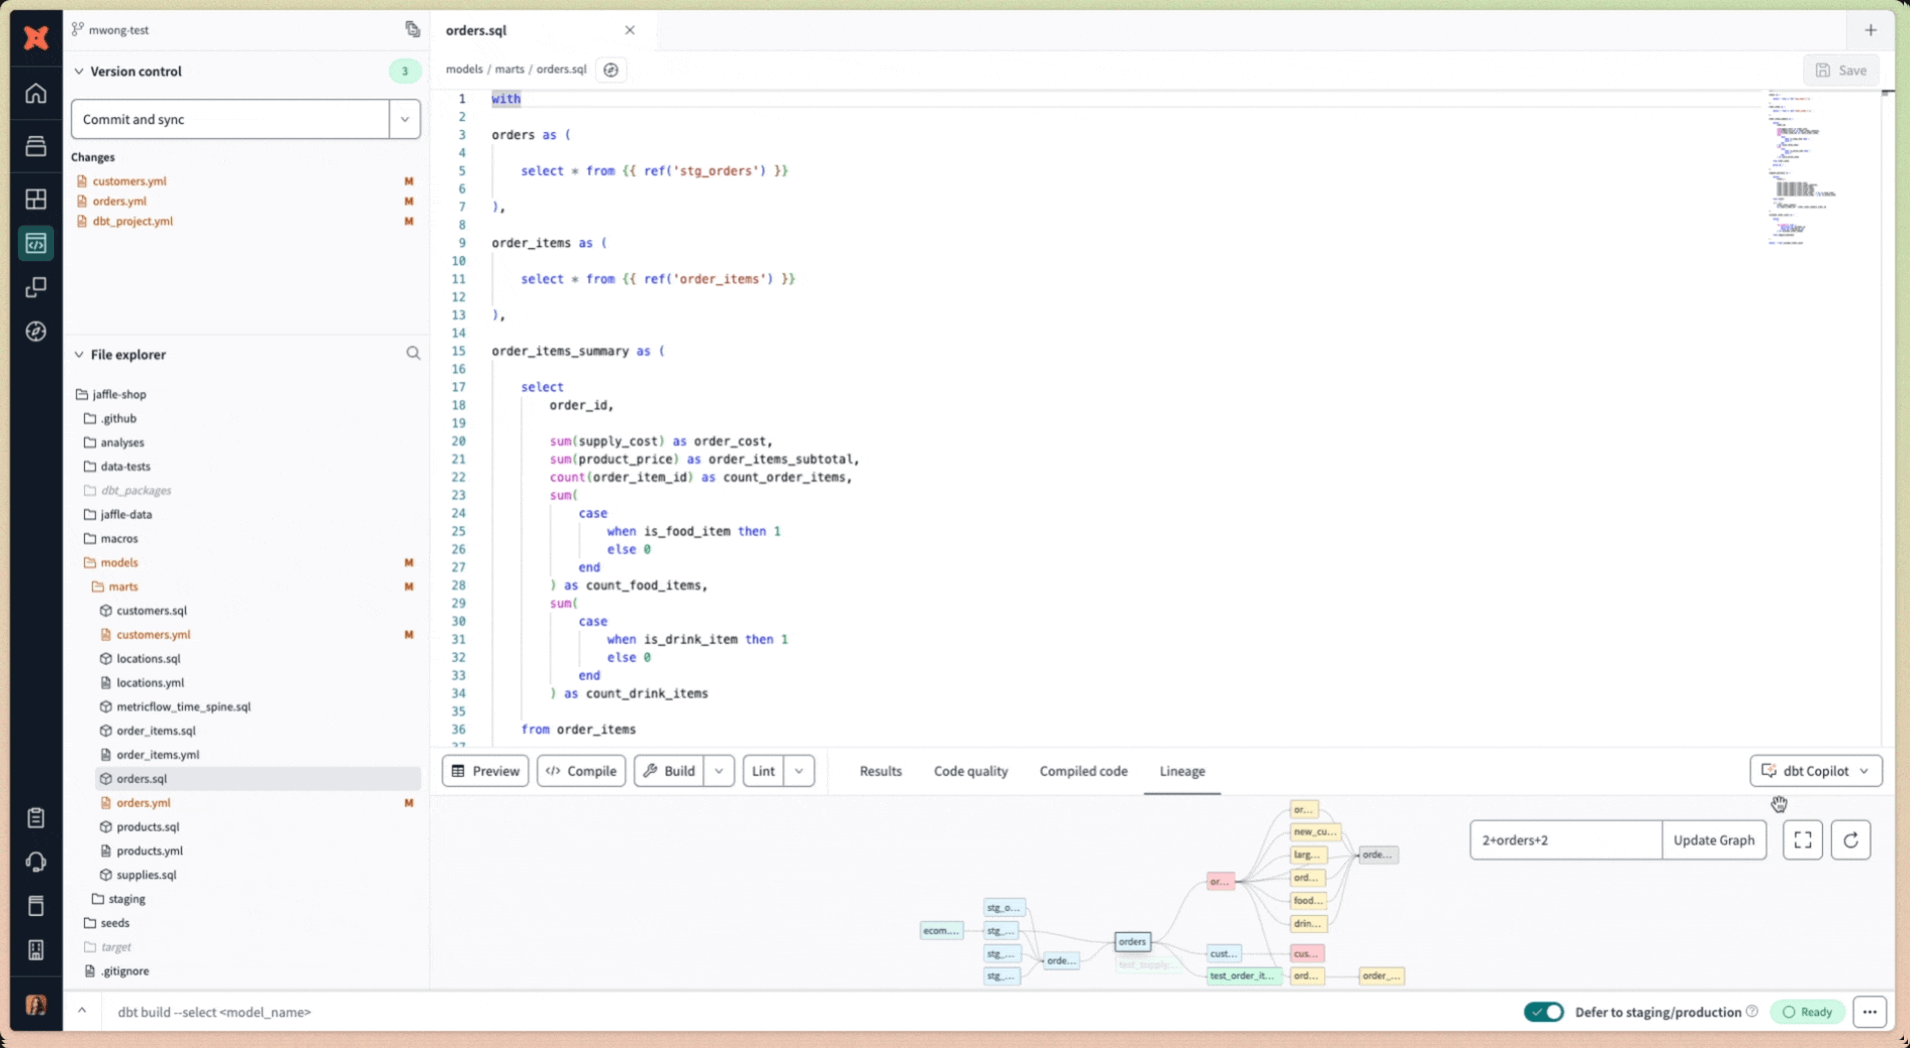
Task: Open the dbt Copilot panel
Action: [1813, 770]
